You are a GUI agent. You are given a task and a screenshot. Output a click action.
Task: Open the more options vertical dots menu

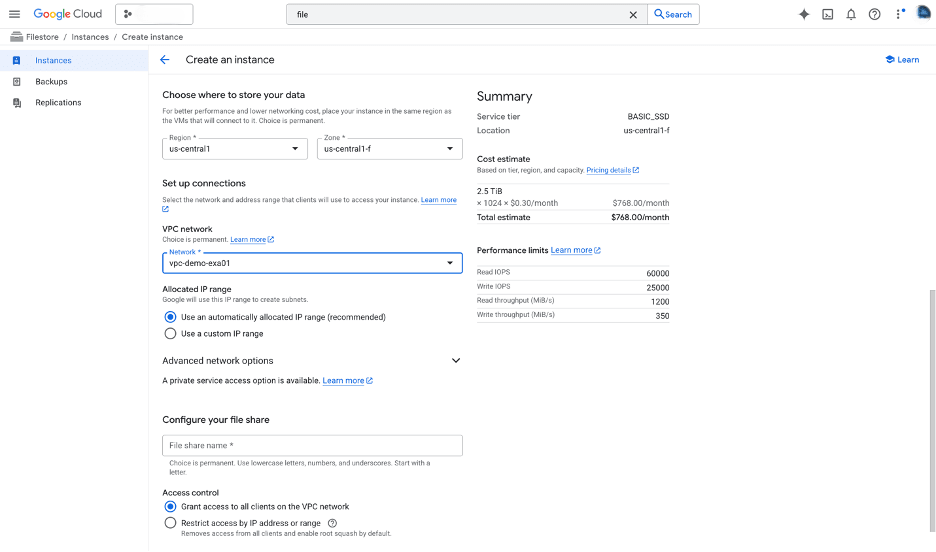pyautogui.click(x=898, y=14)
